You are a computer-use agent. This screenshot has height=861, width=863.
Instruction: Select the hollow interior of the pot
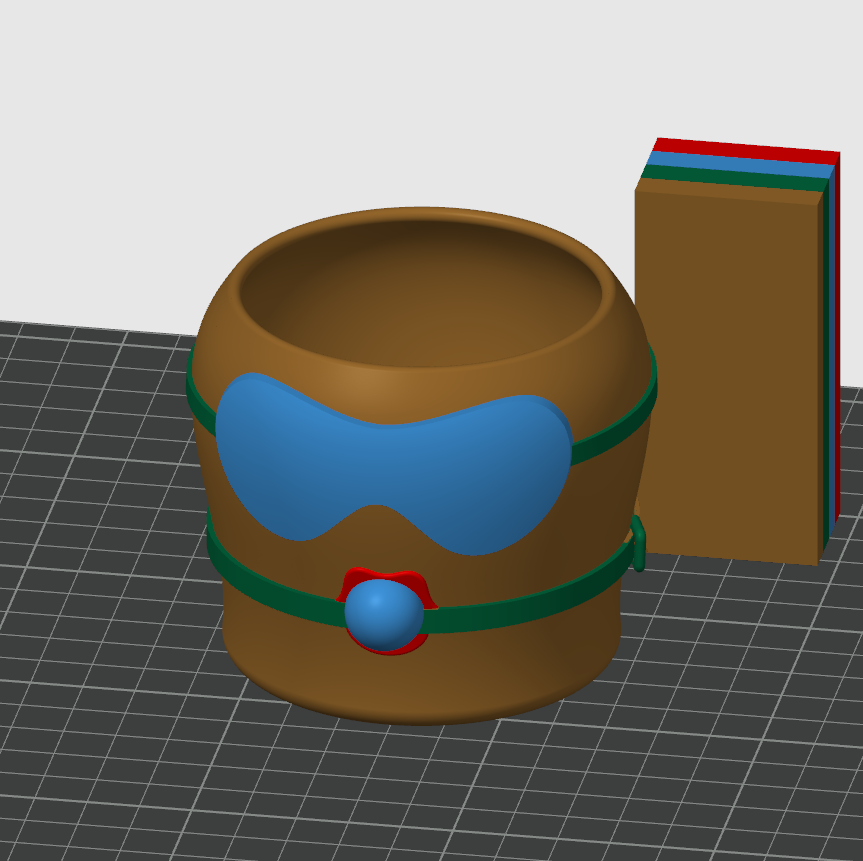(420, 295)
